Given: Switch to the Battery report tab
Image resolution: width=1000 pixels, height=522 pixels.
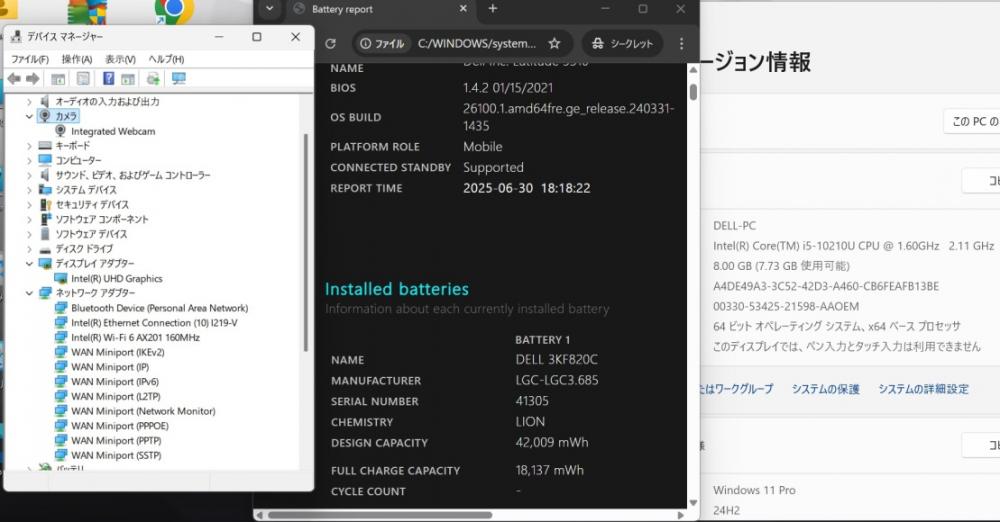Looking at the screenshot, I should coord(379,9).
